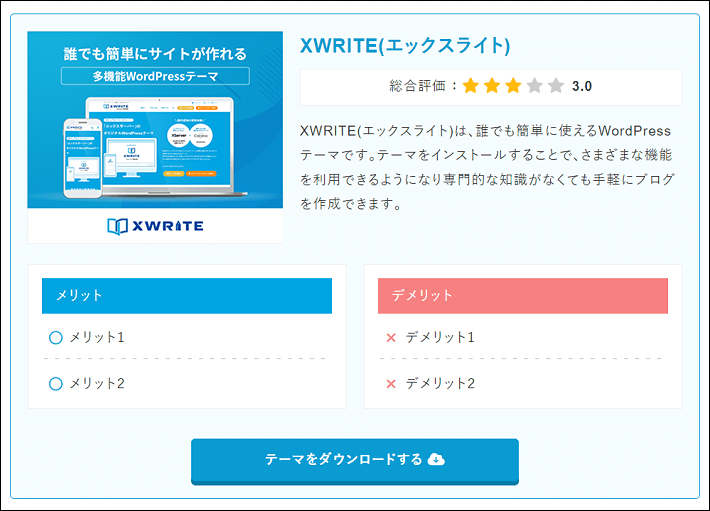Screen dimensions: 710x511
Task: Click the theme description paragraph
Action: pyautogui.click(x=488, y=167)
